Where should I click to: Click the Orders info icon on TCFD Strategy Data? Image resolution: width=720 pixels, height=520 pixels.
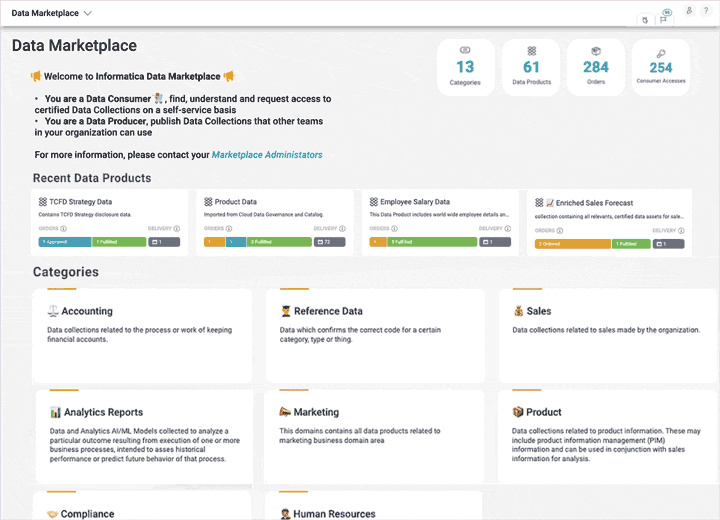click(x=64, y=229)
